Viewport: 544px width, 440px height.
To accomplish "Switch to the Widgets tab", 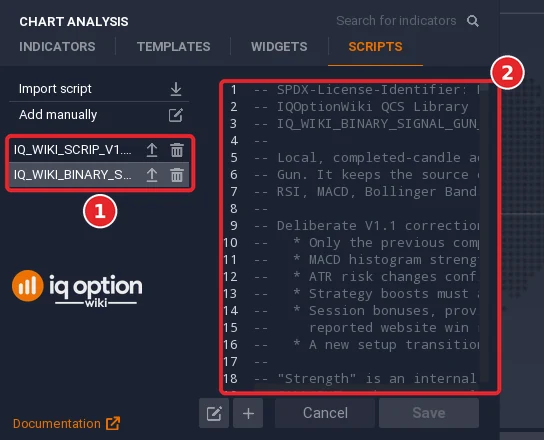I will click(279, 47).
